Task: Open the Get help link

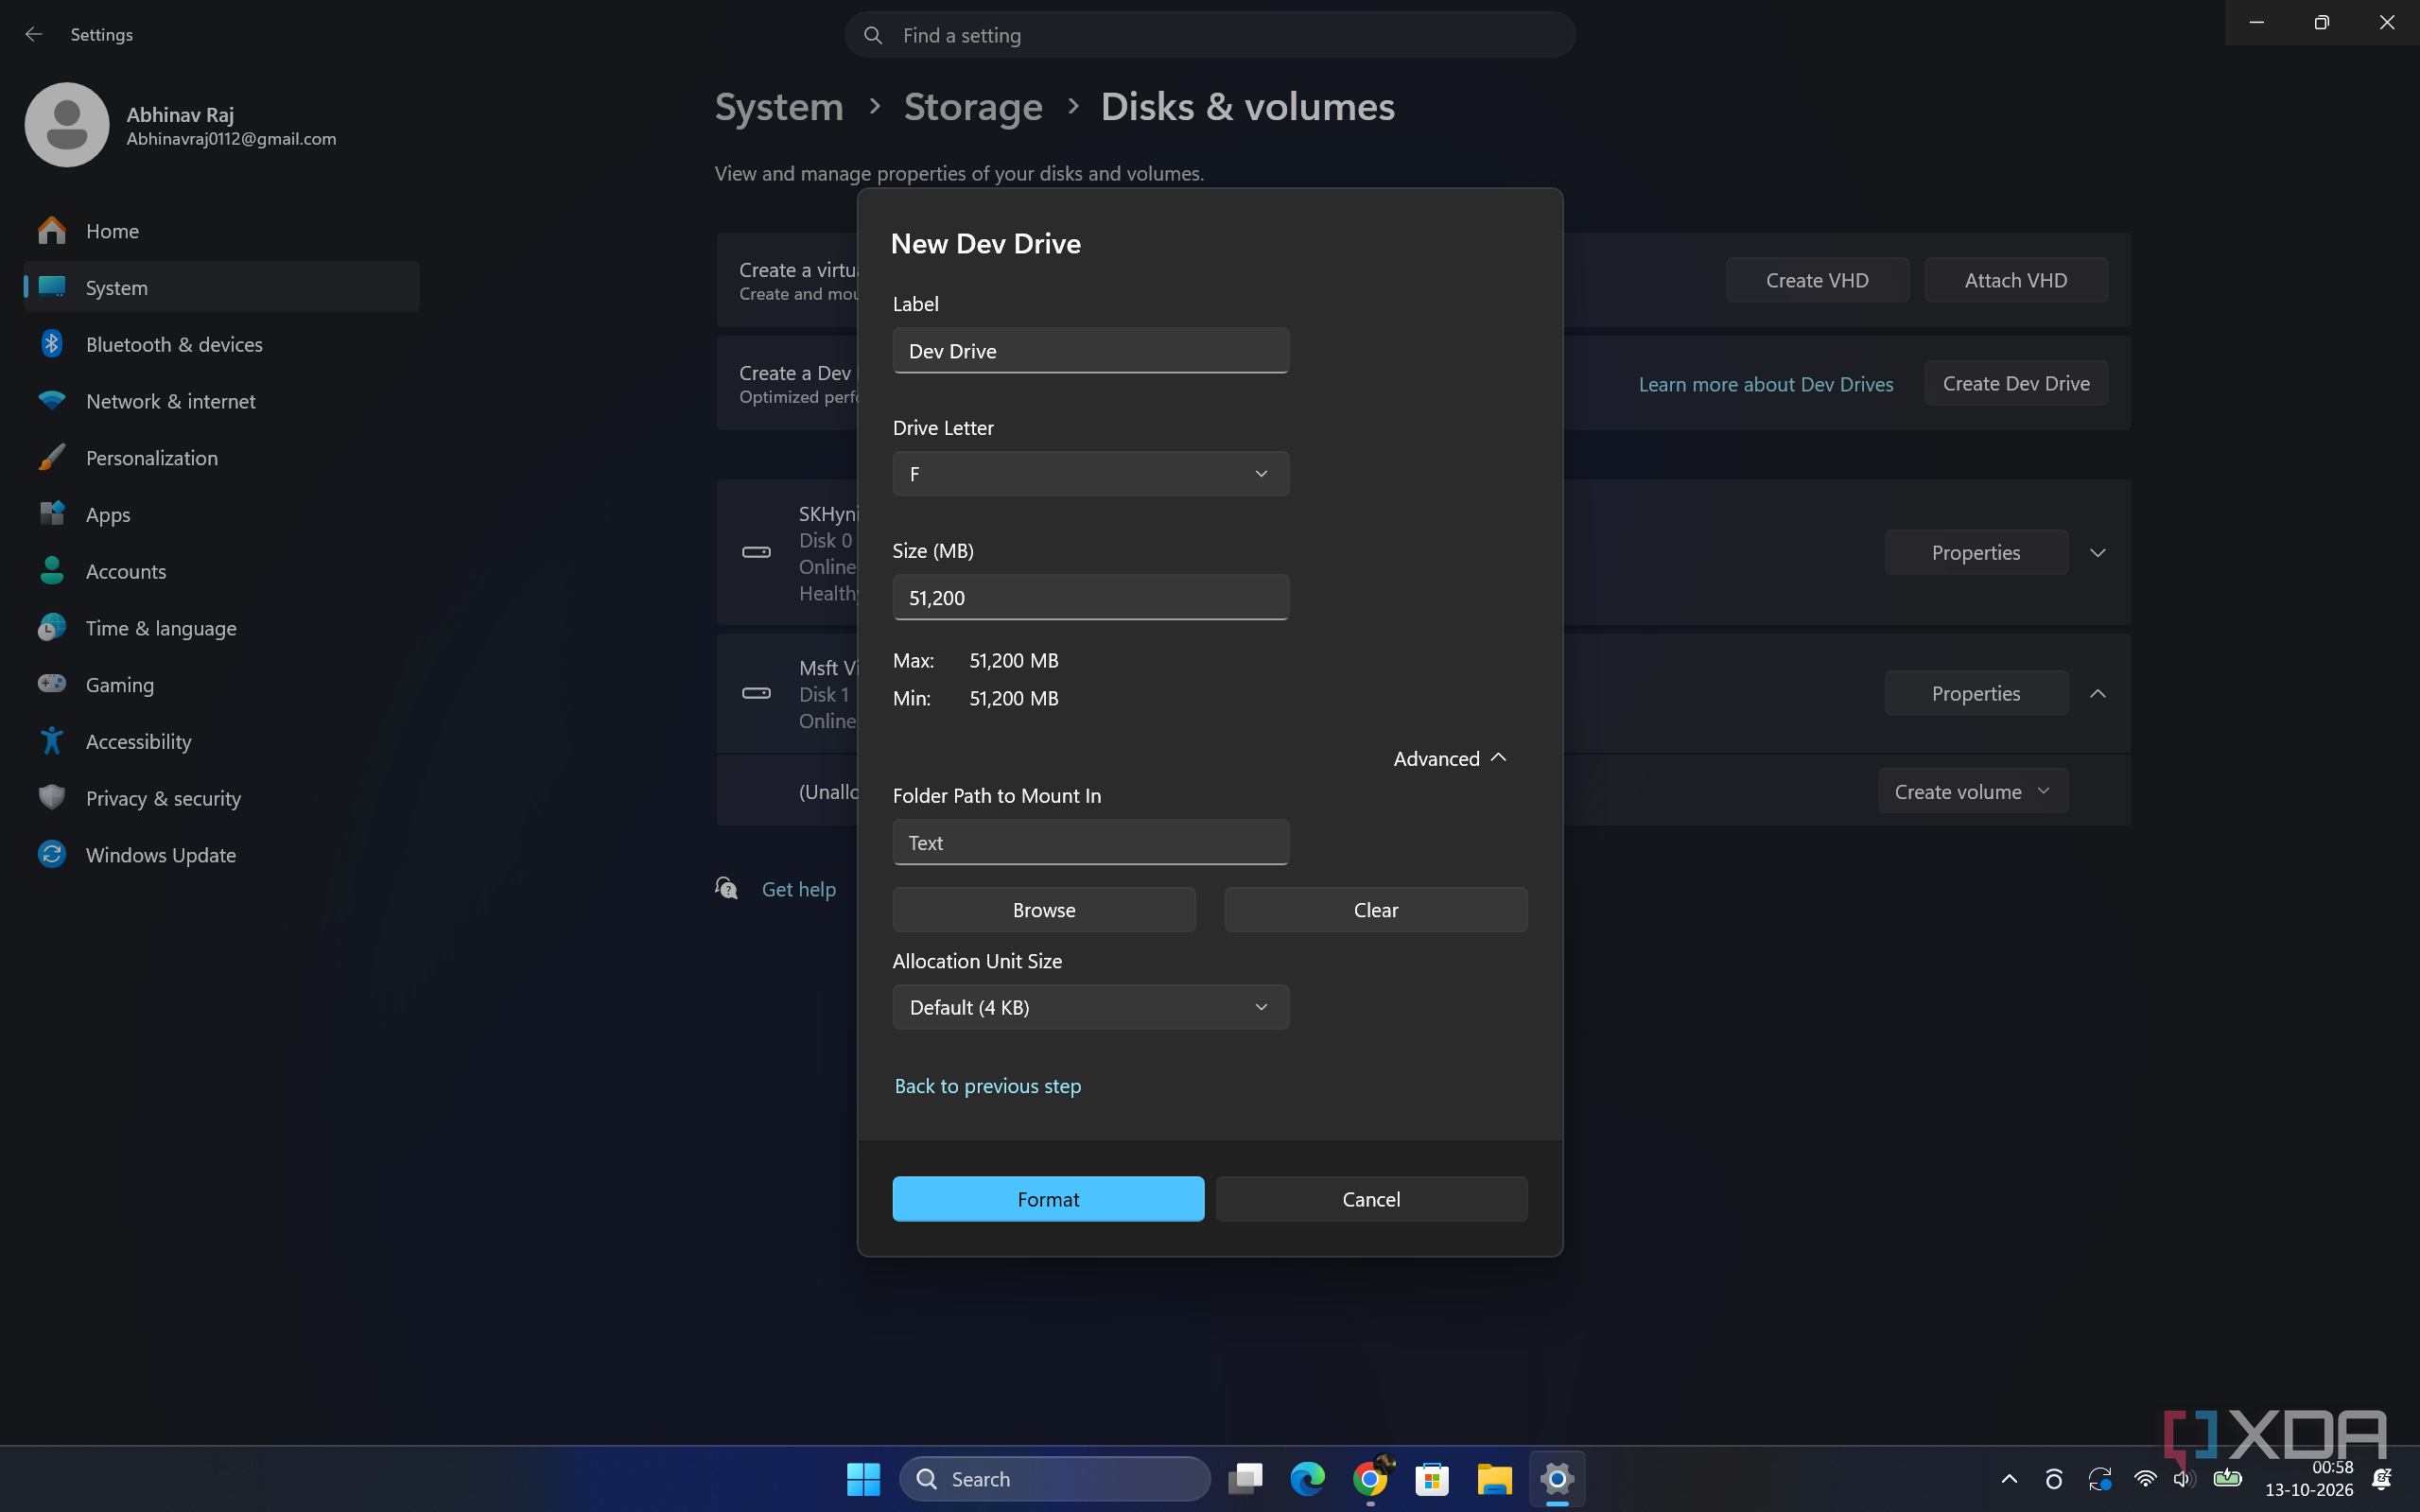Action: [798, 889]
